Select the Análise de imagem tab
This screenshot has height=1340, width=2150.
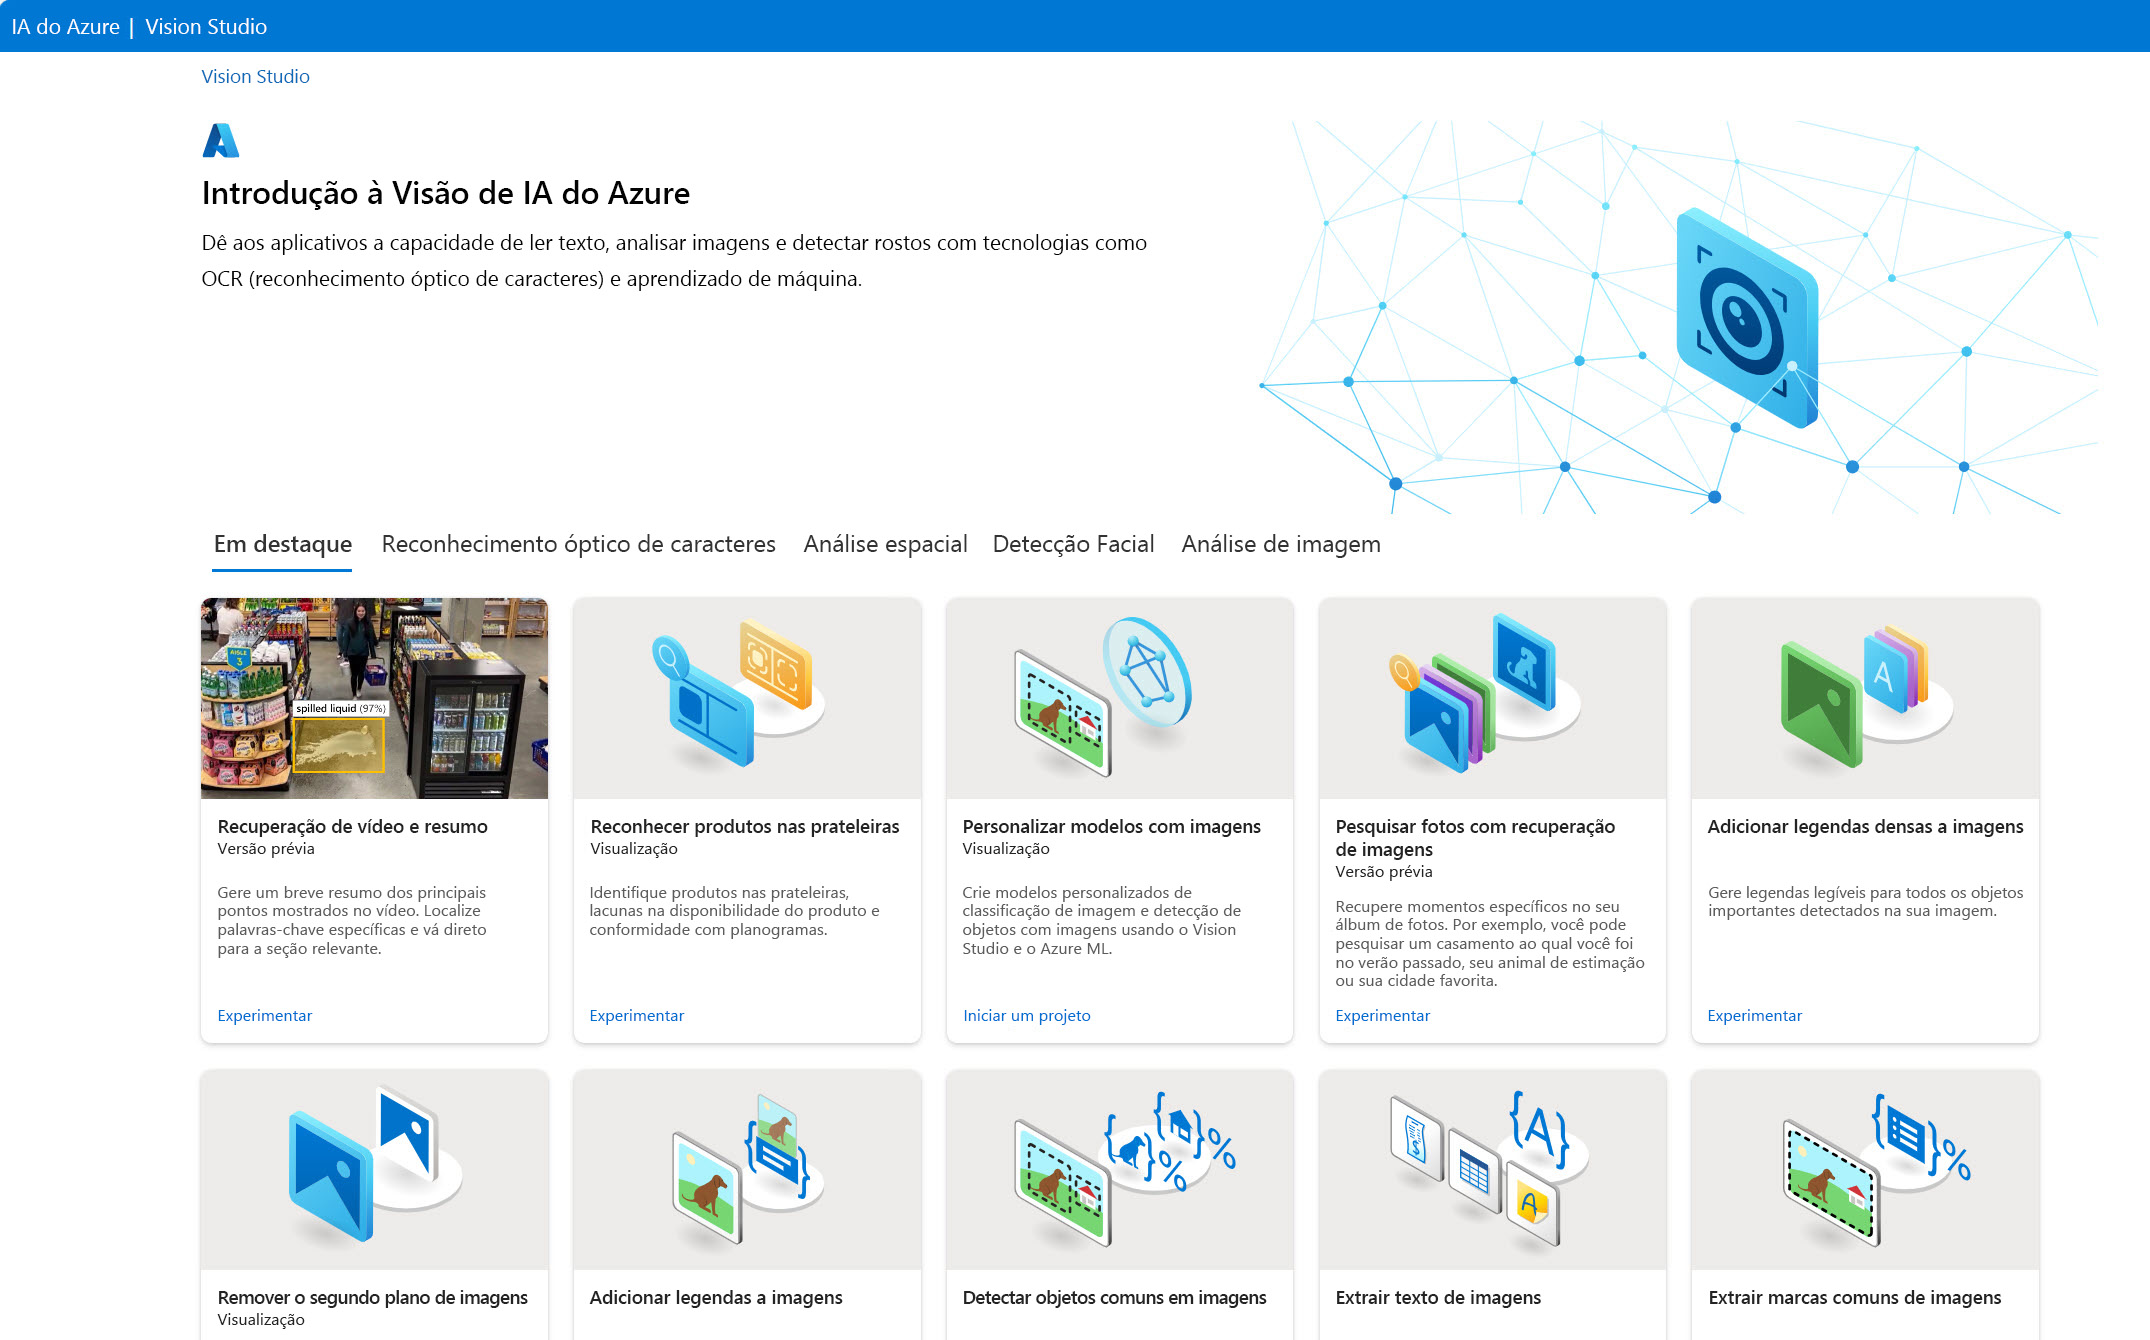[1280, 543]
